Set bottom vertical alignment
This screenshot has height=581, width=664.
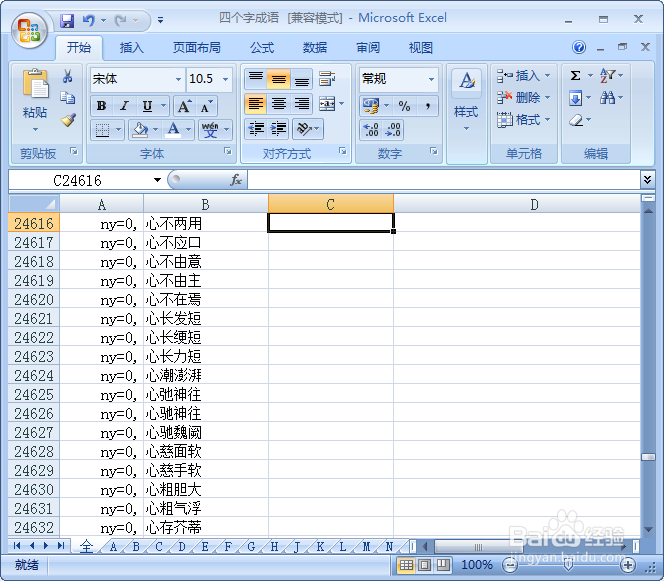[x=302, y=79]
